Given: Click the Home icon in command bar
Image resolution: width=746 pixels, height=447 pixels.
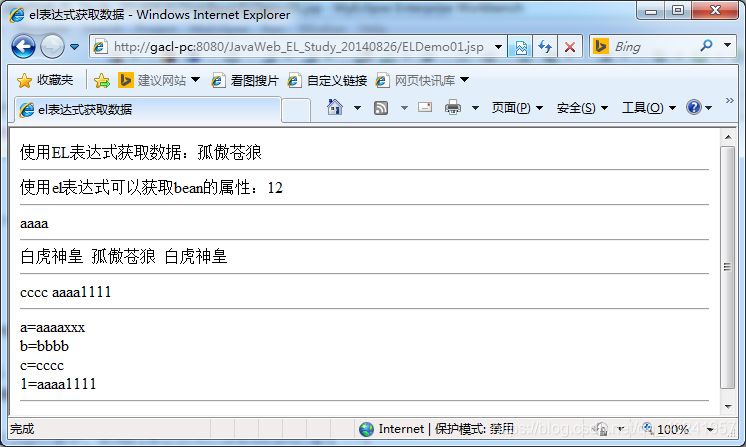Looking at the screenshot, I should tap(335, 107).
